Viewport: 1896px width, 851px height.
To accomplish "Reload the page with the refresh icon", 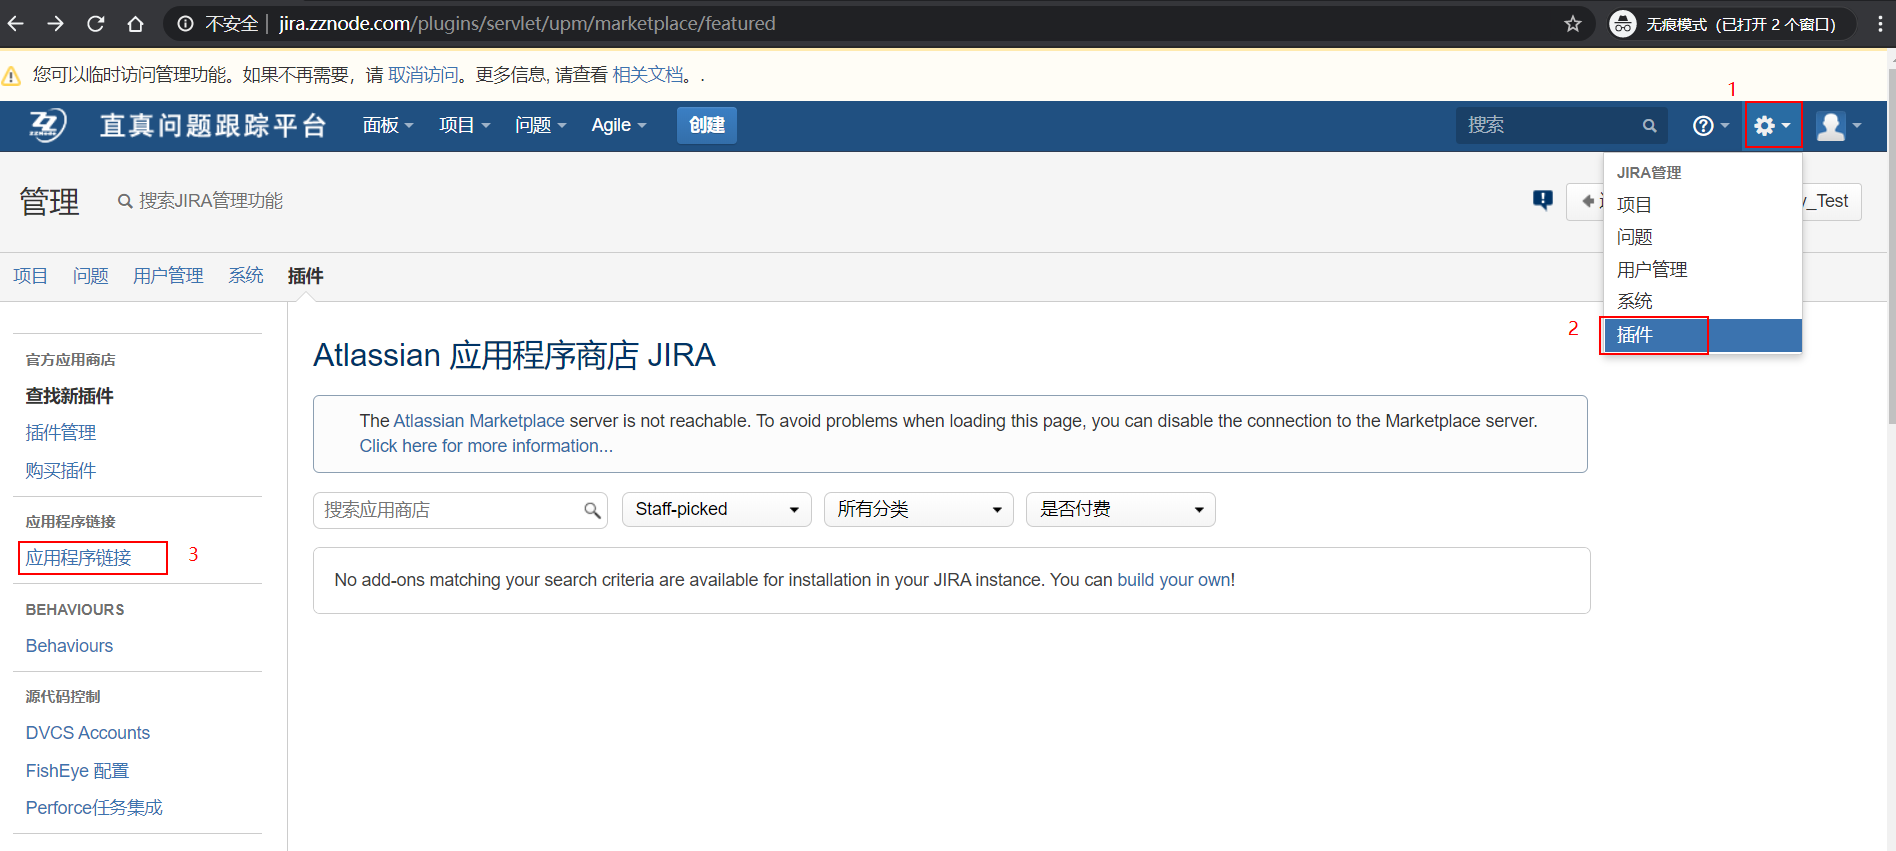I will 95,23.
